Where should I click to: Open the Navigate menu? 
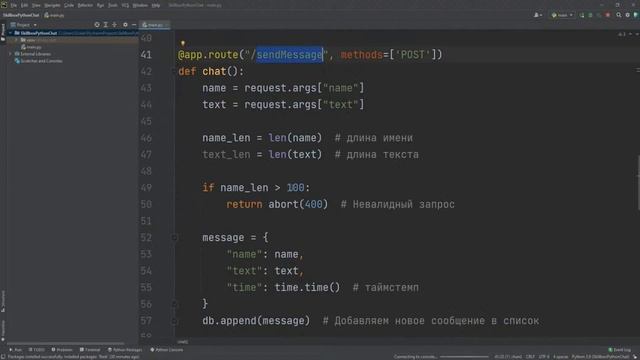pyautogui.click(x=52, y=5)
